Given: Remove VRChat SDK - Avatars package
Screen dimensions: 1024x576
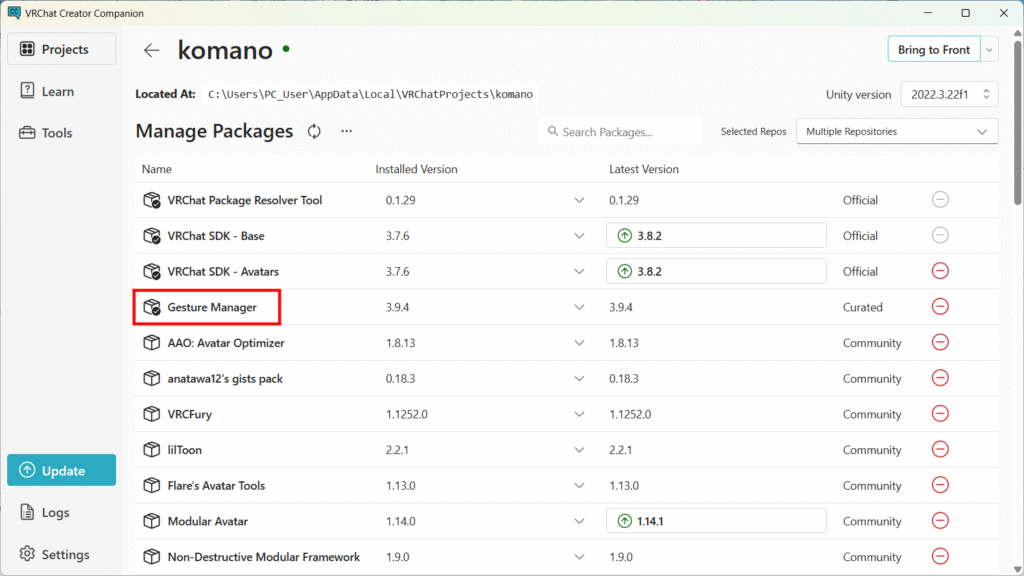Looking at the screenshot, I should click(939, 271).
